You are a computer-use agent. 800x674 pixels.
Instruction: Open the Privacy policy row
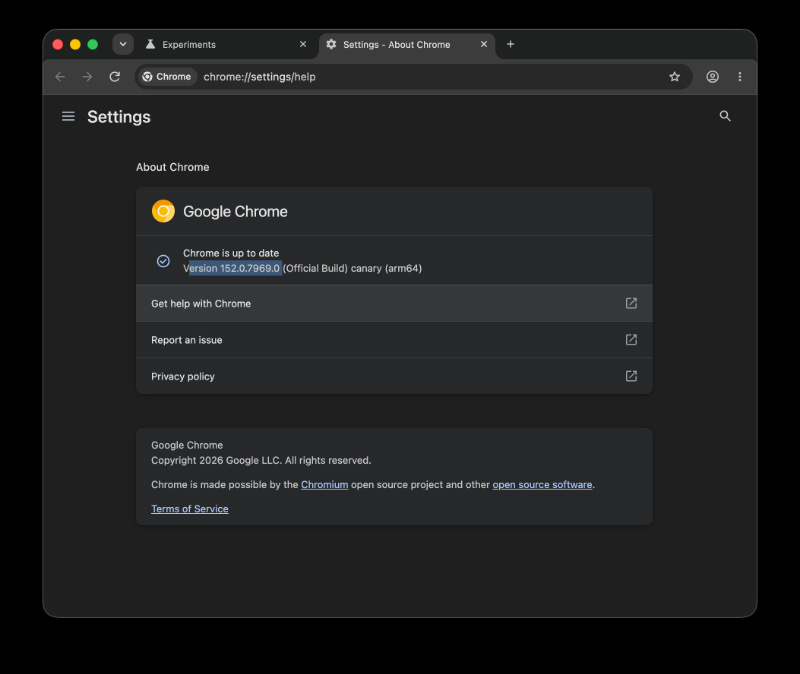click(x=394, y=376)
